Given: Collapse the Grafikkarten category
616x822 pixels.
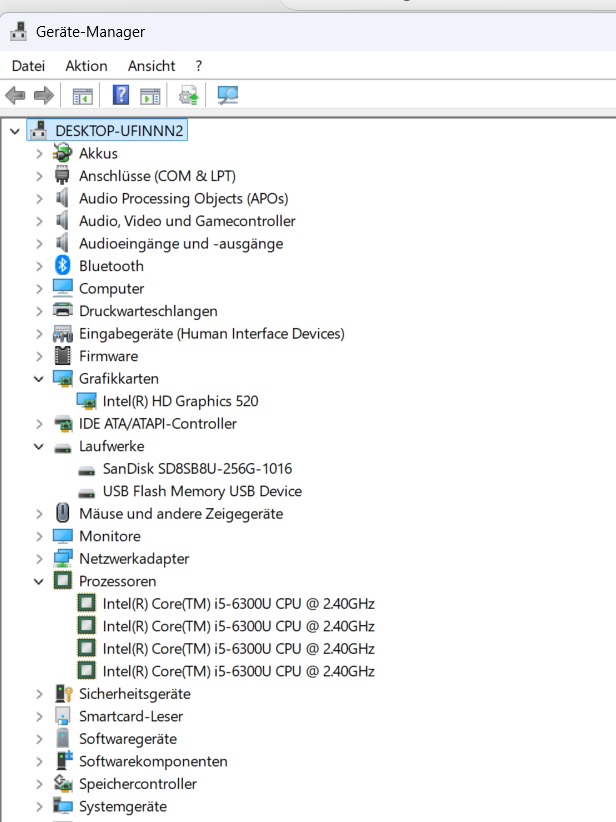Looking at the screenshot, I should (x=39, y=378).
